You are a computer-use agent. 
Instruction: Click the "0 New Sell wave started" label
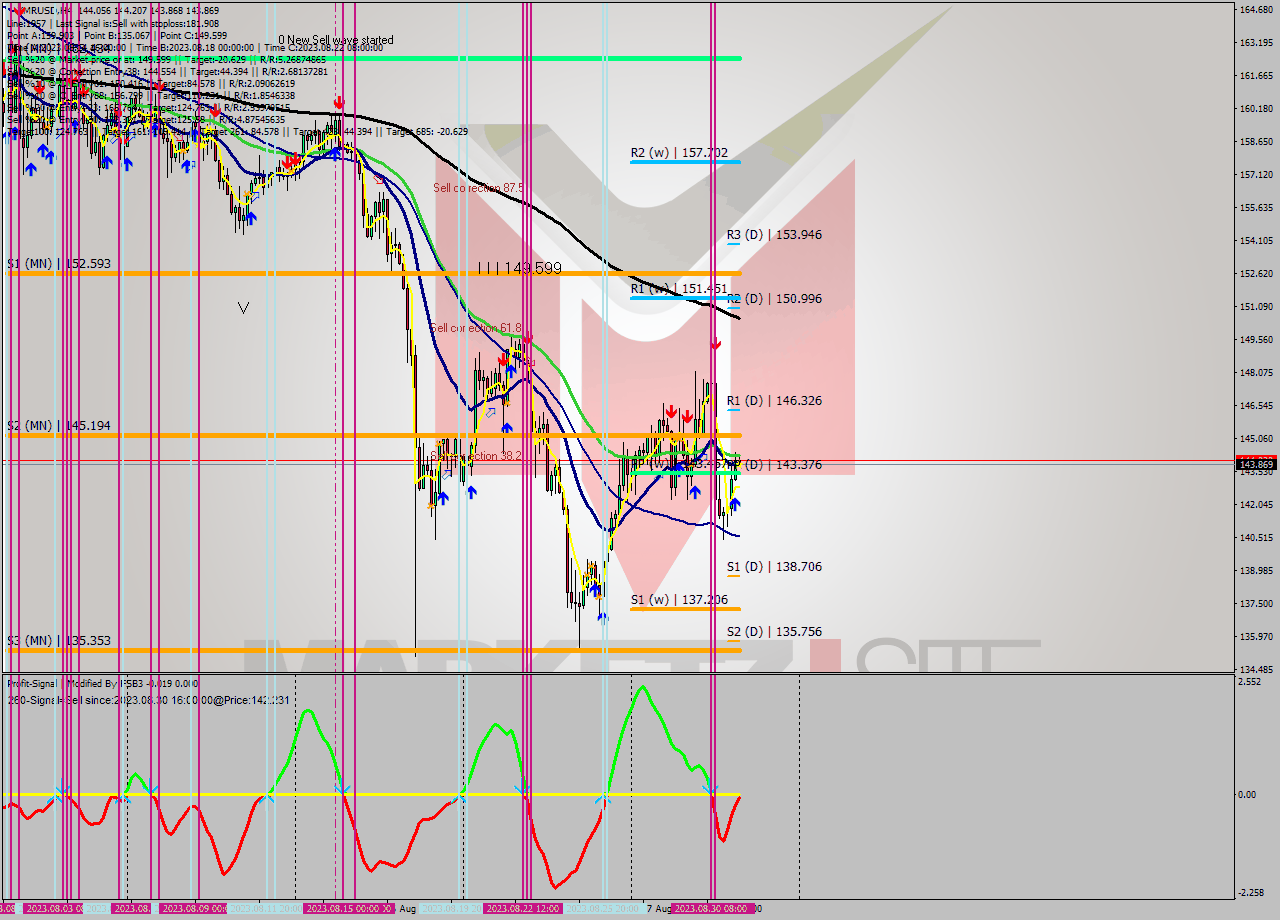pyautogui.click(x=335, y=40)
